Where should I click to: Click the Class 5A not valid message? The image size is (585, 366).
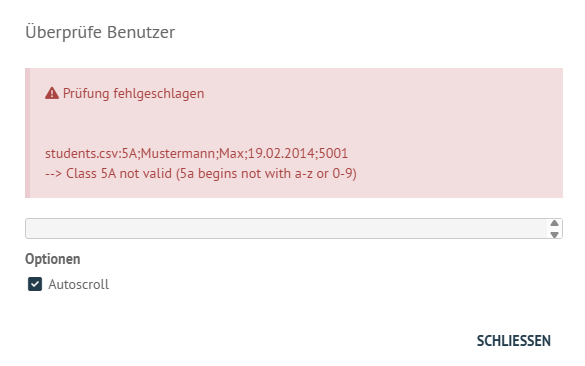pyautogui.click(x=119, y=174)
